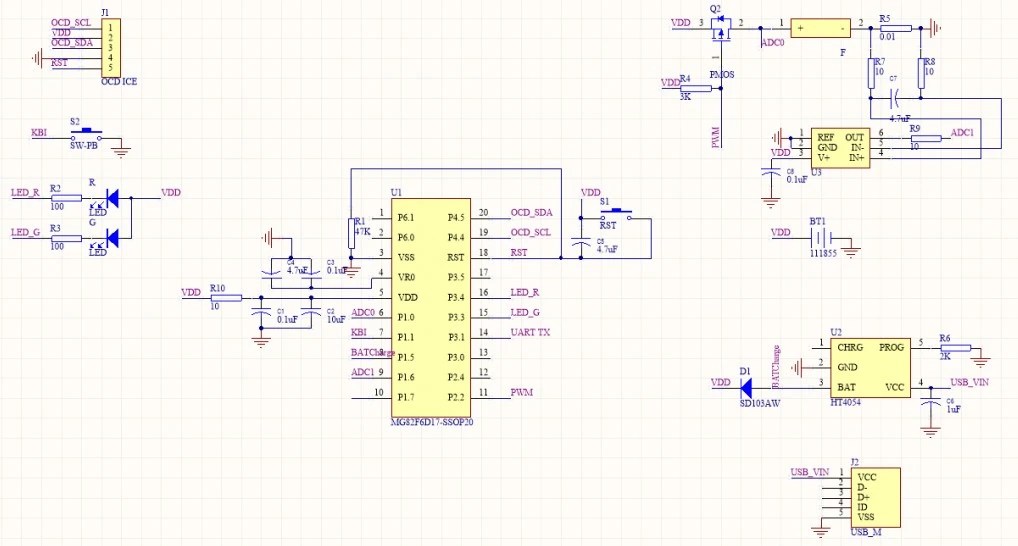Select the S2 SW-PB pushbutton symbol
The width and height of the screenshot is (1018, 546).
[86, 135]
